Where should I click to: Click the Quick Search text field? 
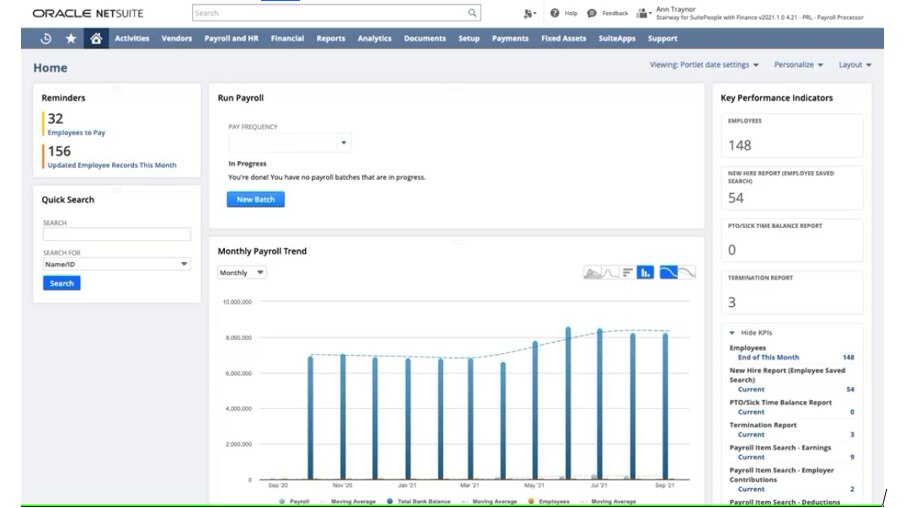tap(116, 235)
